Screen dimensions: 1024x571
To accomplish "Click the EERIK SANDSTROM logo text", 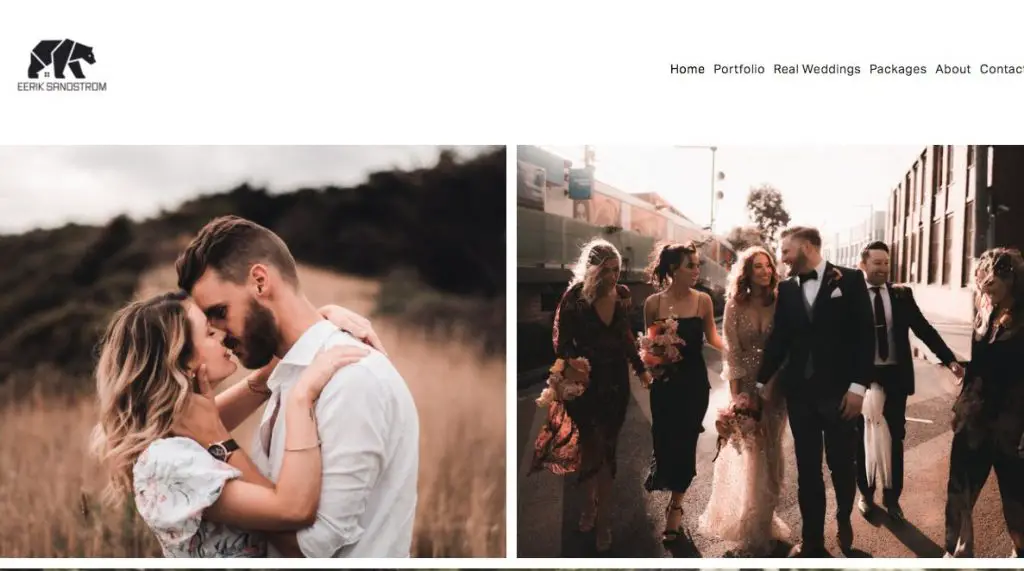I will point(61,86).
